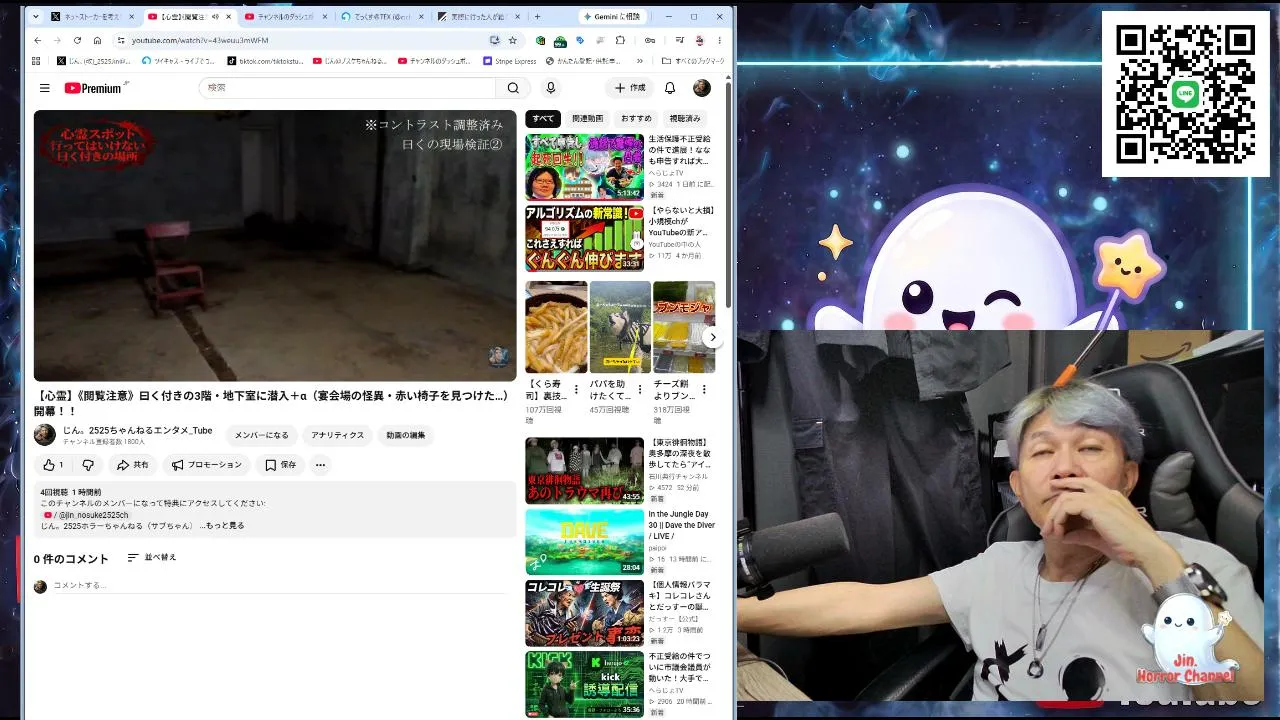1280x720 pixels.
Task: Open the 並べ替え comment sort menu
Action: [x=152, y=558]
